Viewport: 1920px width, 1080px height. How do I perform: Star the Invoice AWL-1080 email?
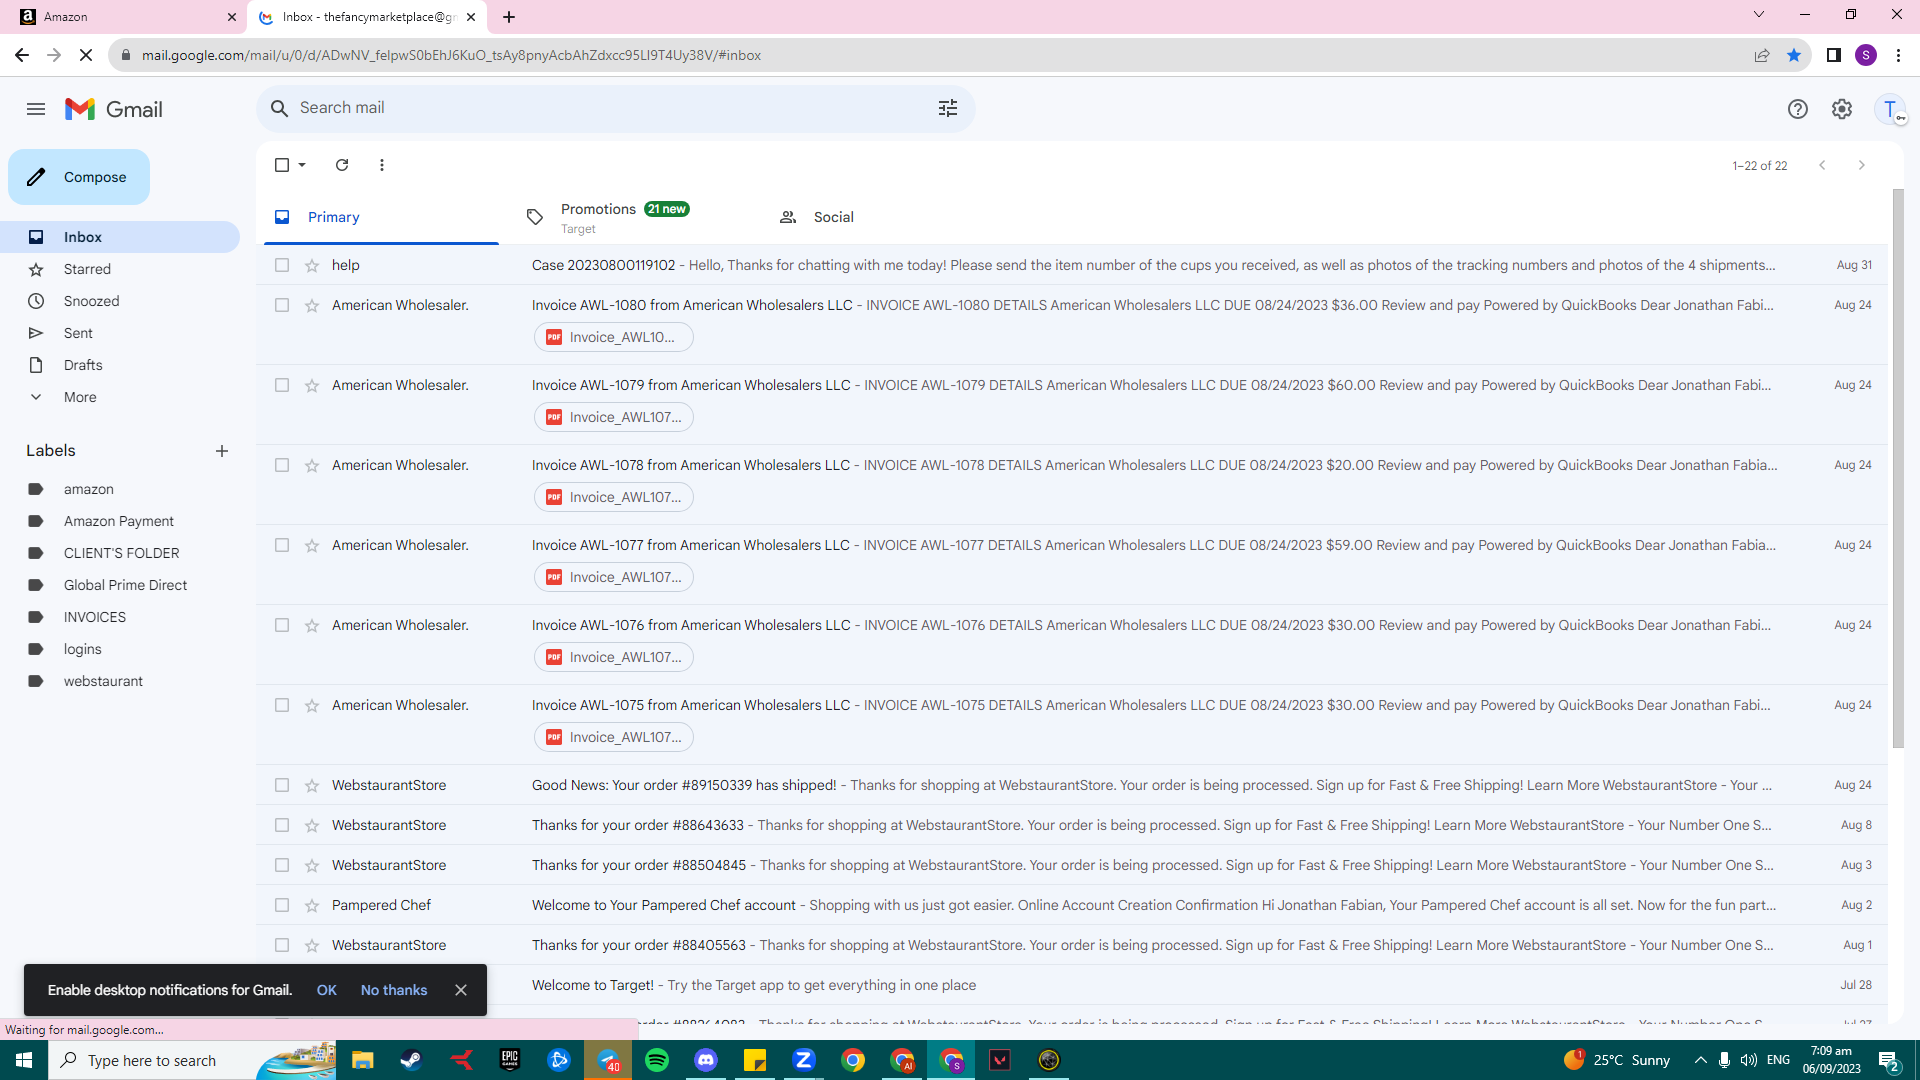pyautogui.click(x=312, y=305)
